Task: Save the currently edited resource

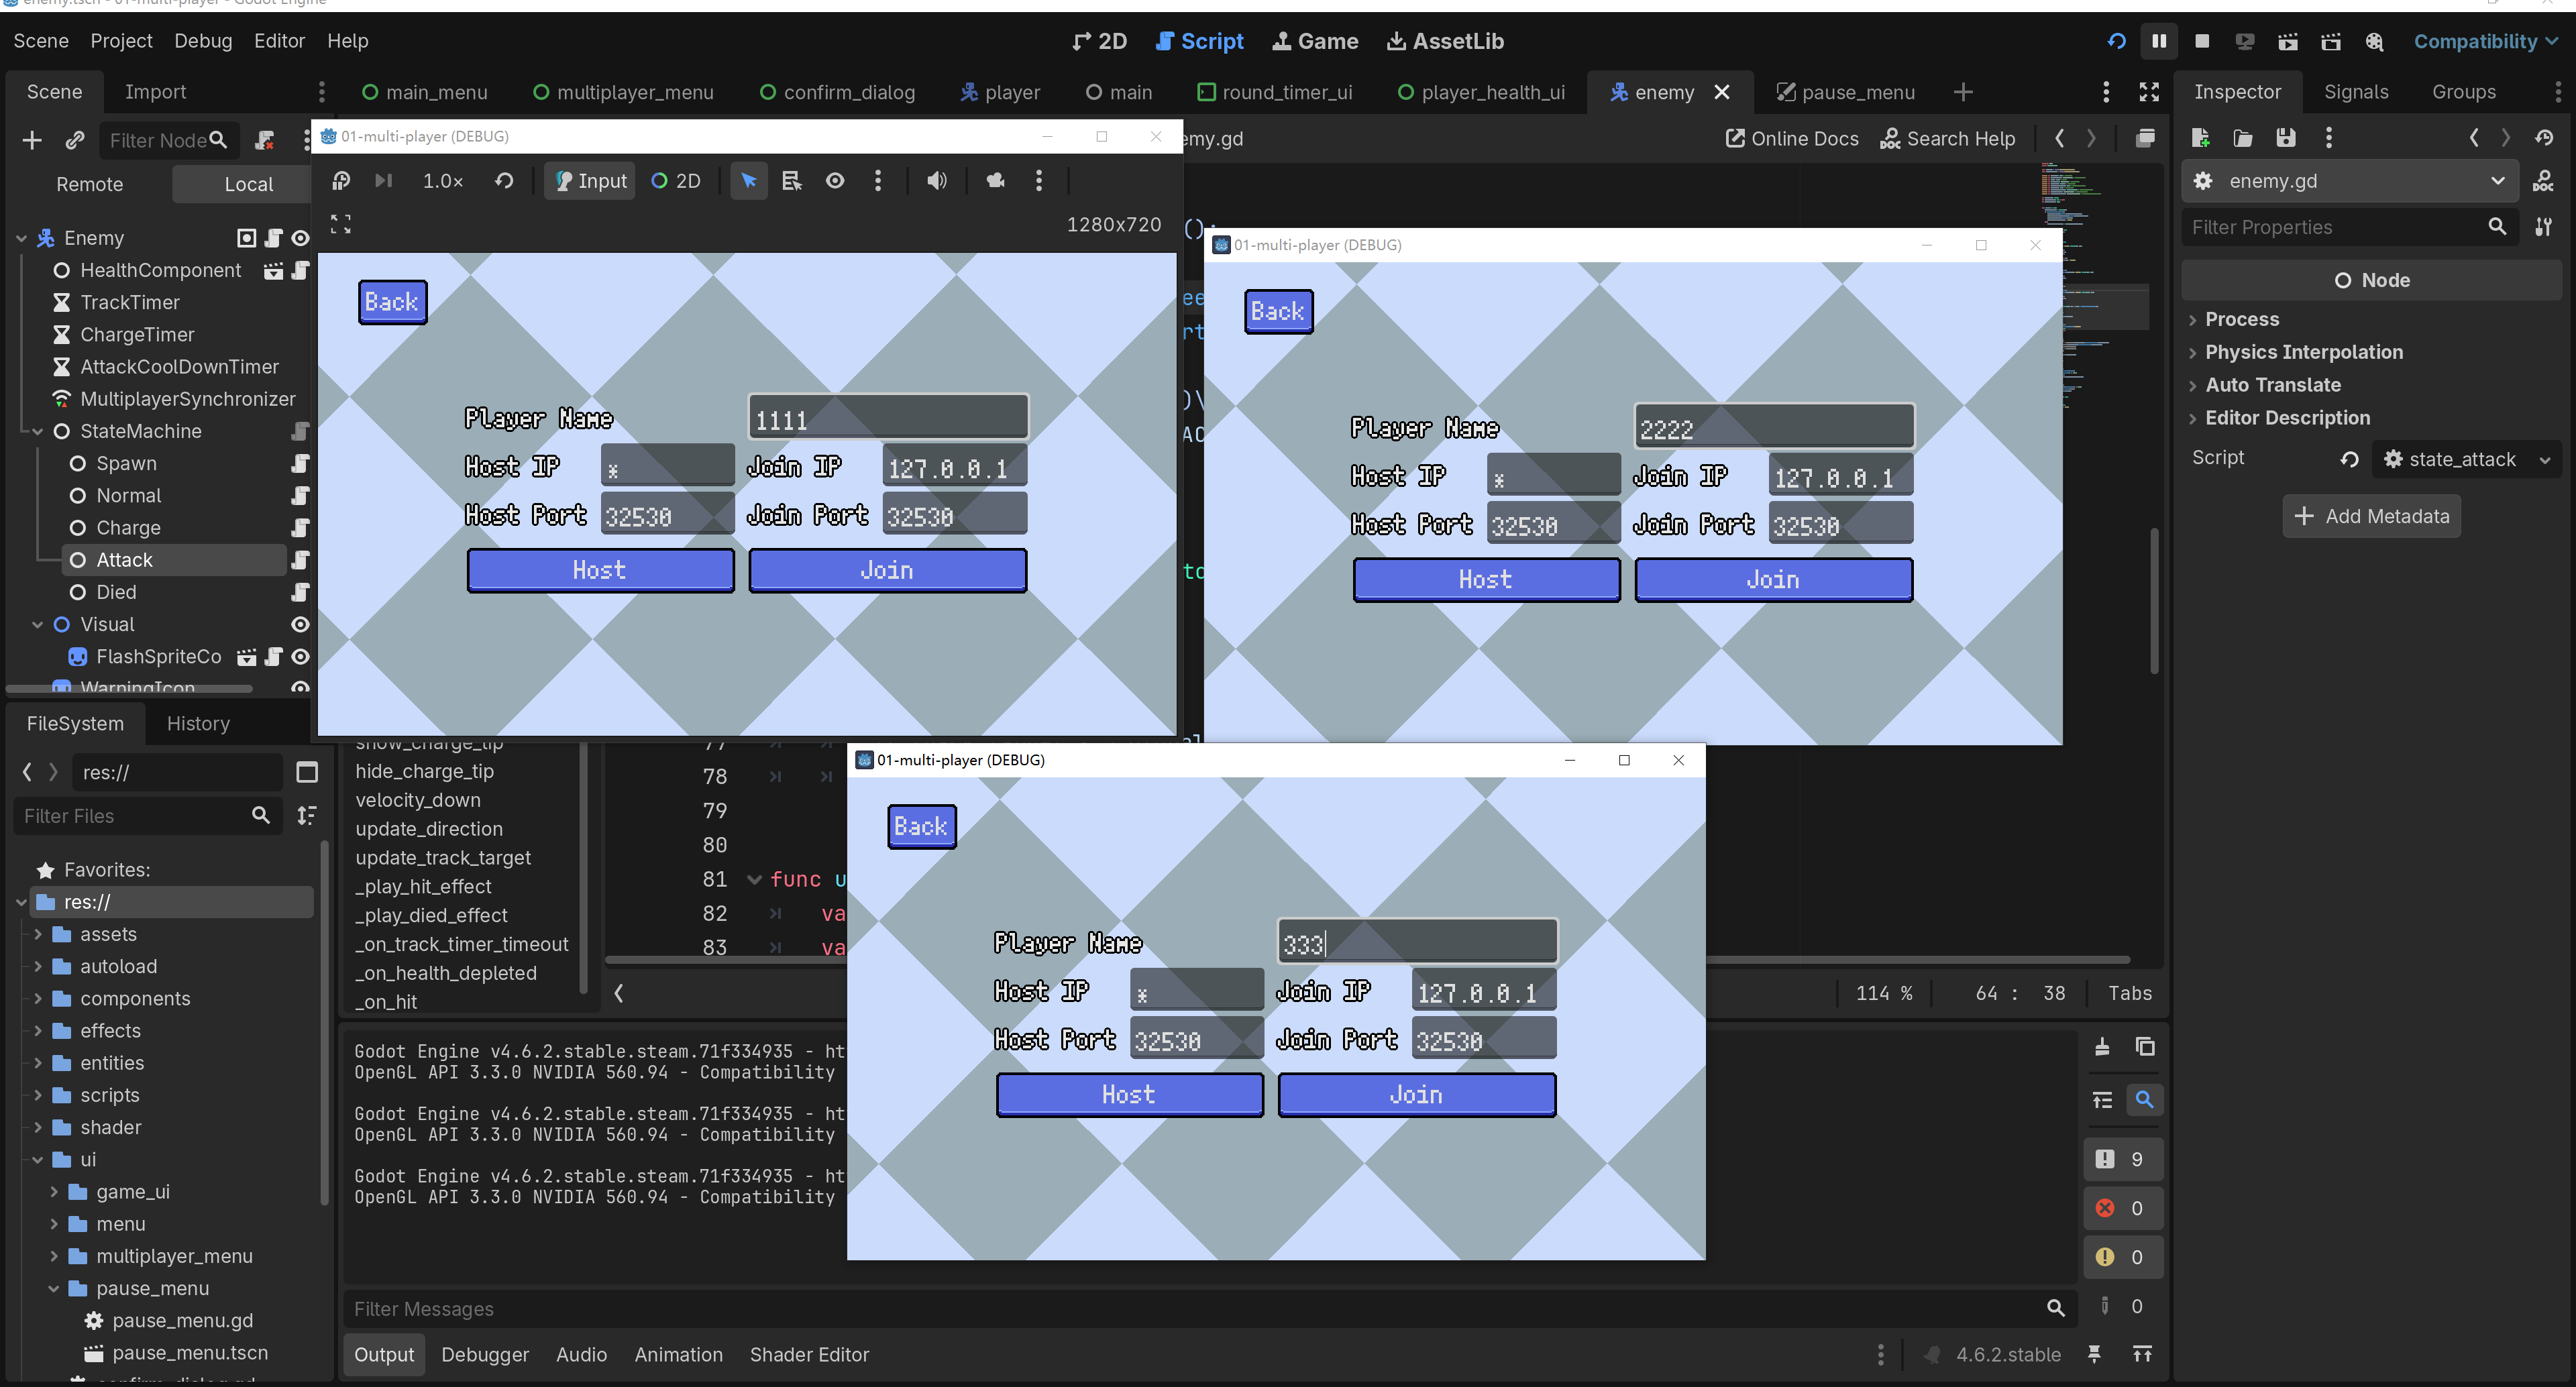Action: tap(2285, 138)
